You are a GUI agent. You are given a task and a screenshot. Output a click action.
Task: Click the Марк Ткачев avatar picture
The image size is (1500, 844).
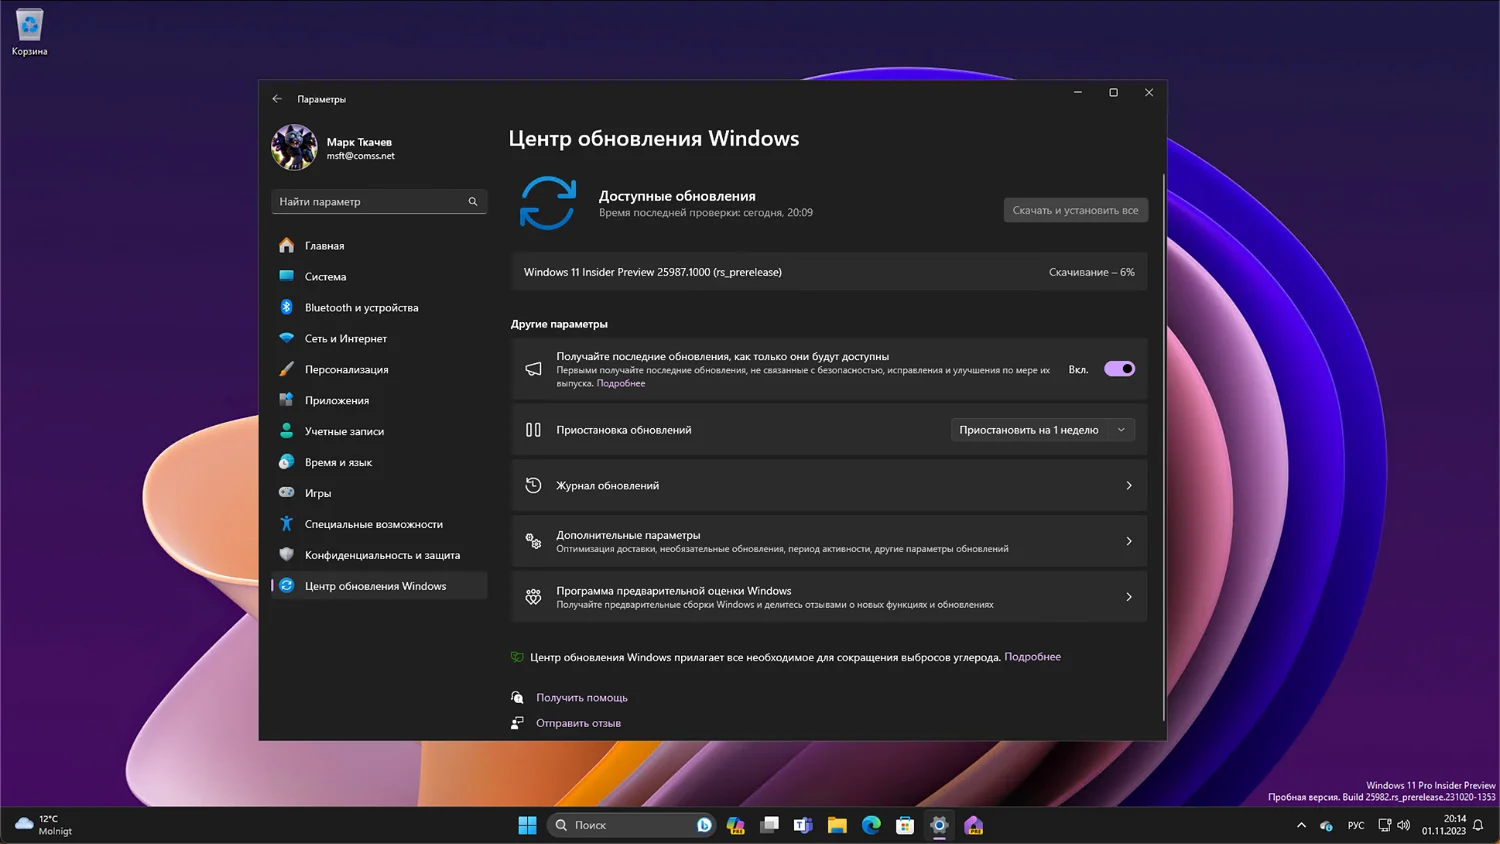294,148
